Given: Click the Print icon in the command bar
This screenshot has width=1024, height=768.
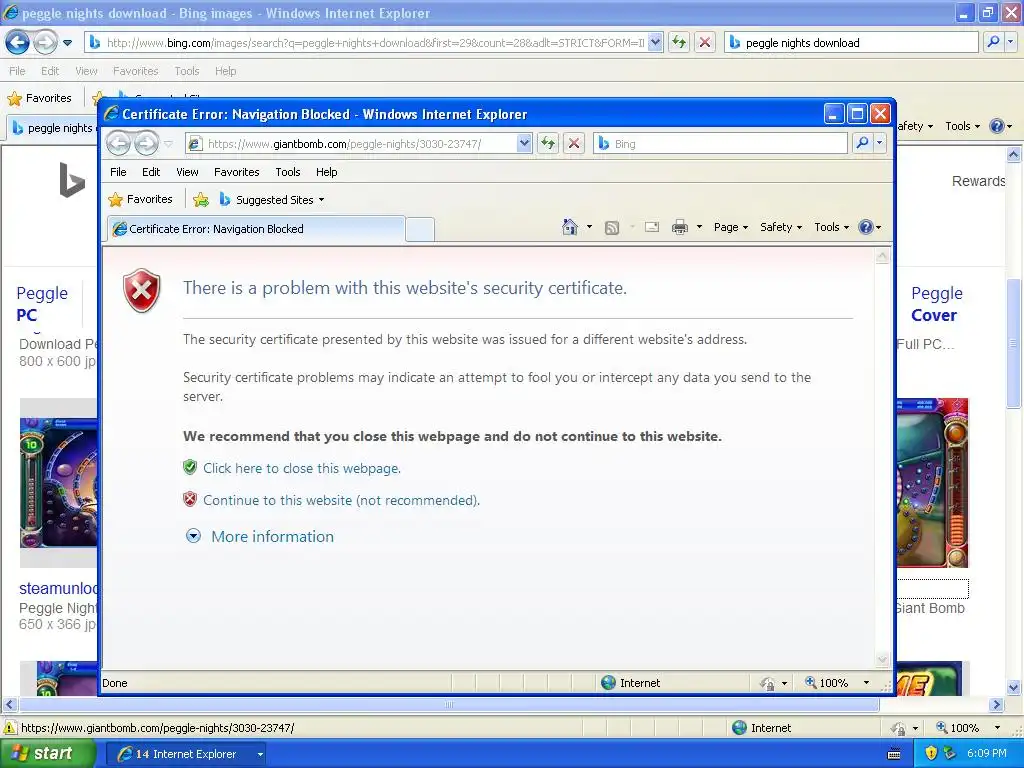Looking at the screenshot, I should tap(680, 227).
